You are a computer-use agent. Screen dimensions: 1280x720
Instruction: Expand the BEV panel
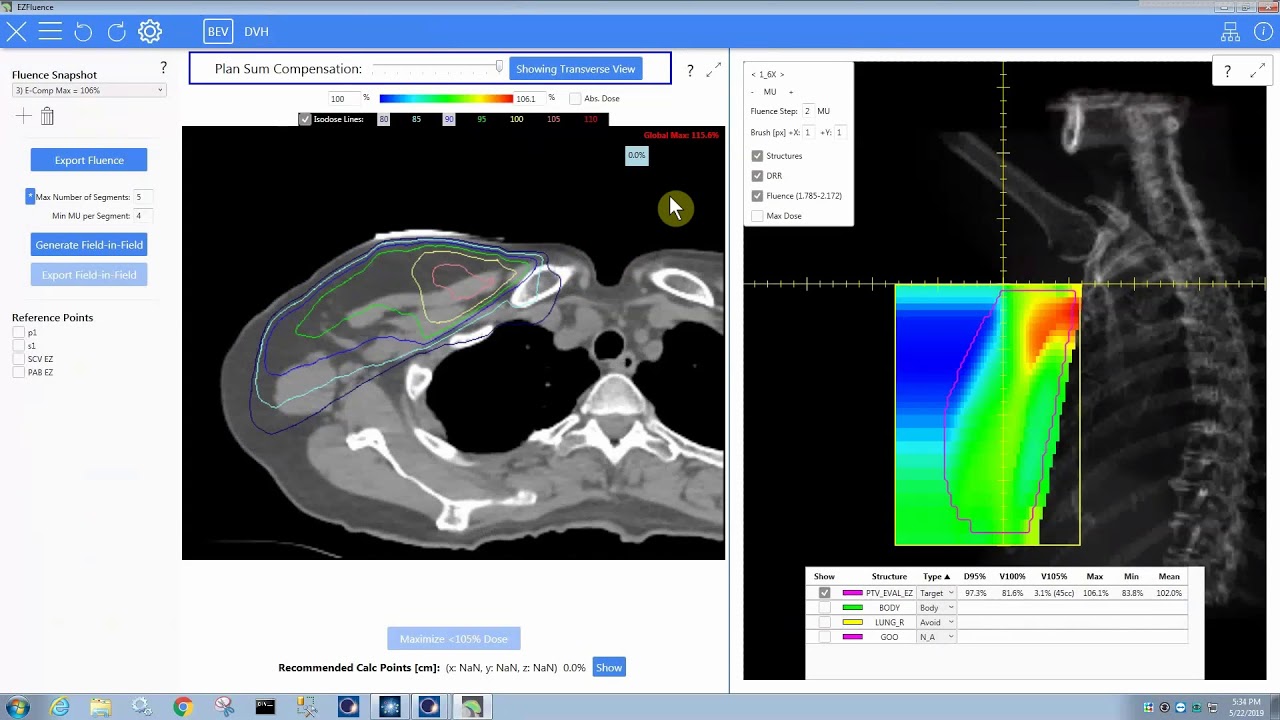click(1256, 71)
